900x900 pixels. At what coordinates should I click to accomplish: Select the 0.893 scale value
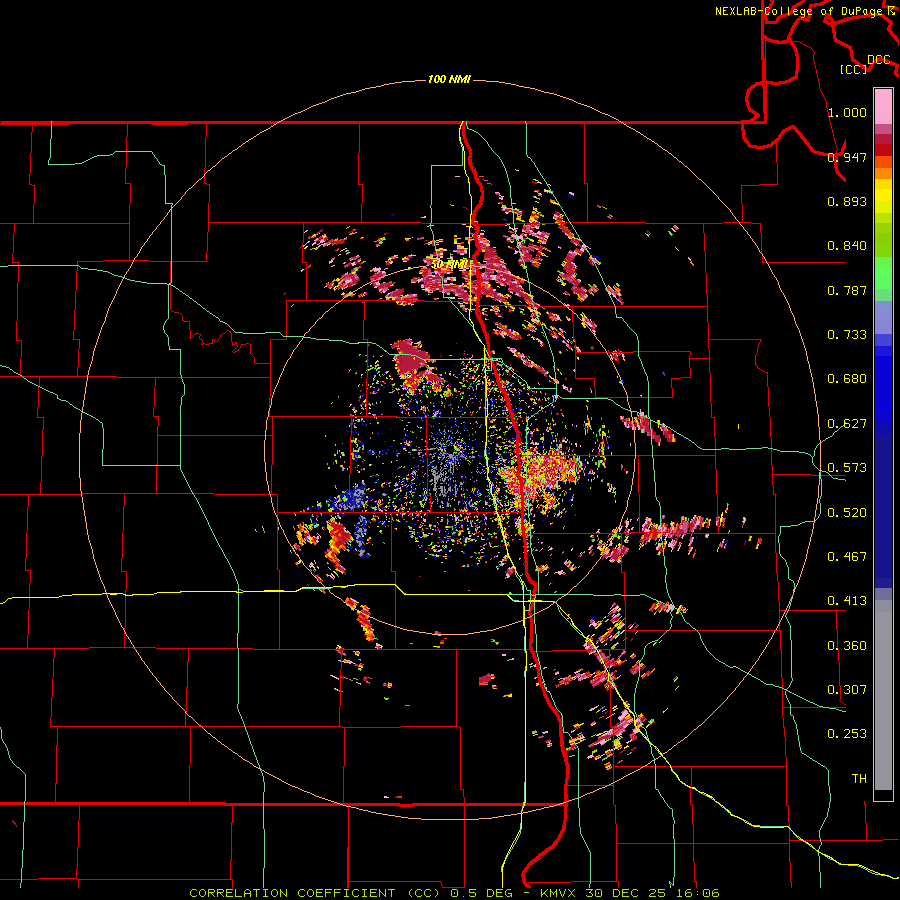[847, 201]
